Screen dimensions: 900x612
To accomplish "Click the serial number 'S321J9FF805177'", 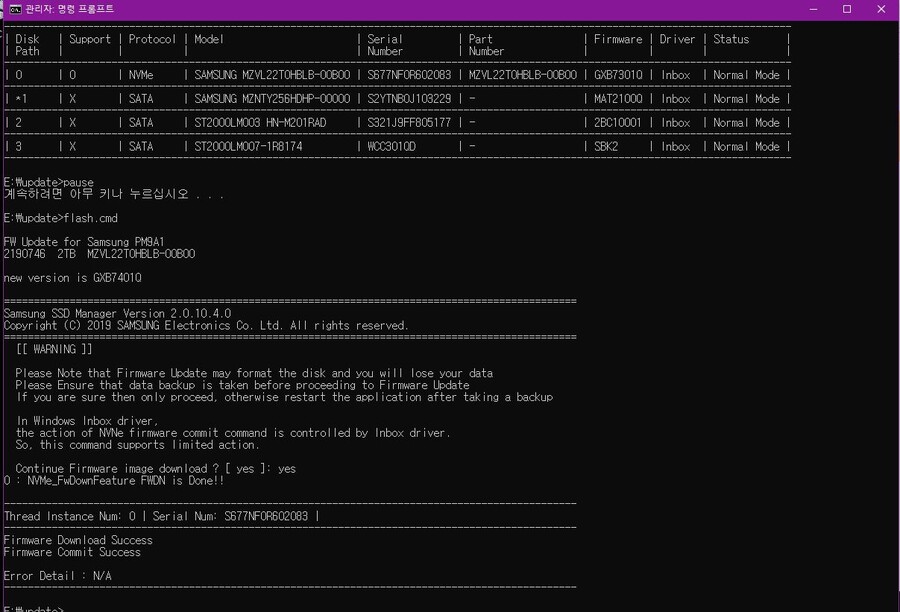I will point(409,123).
